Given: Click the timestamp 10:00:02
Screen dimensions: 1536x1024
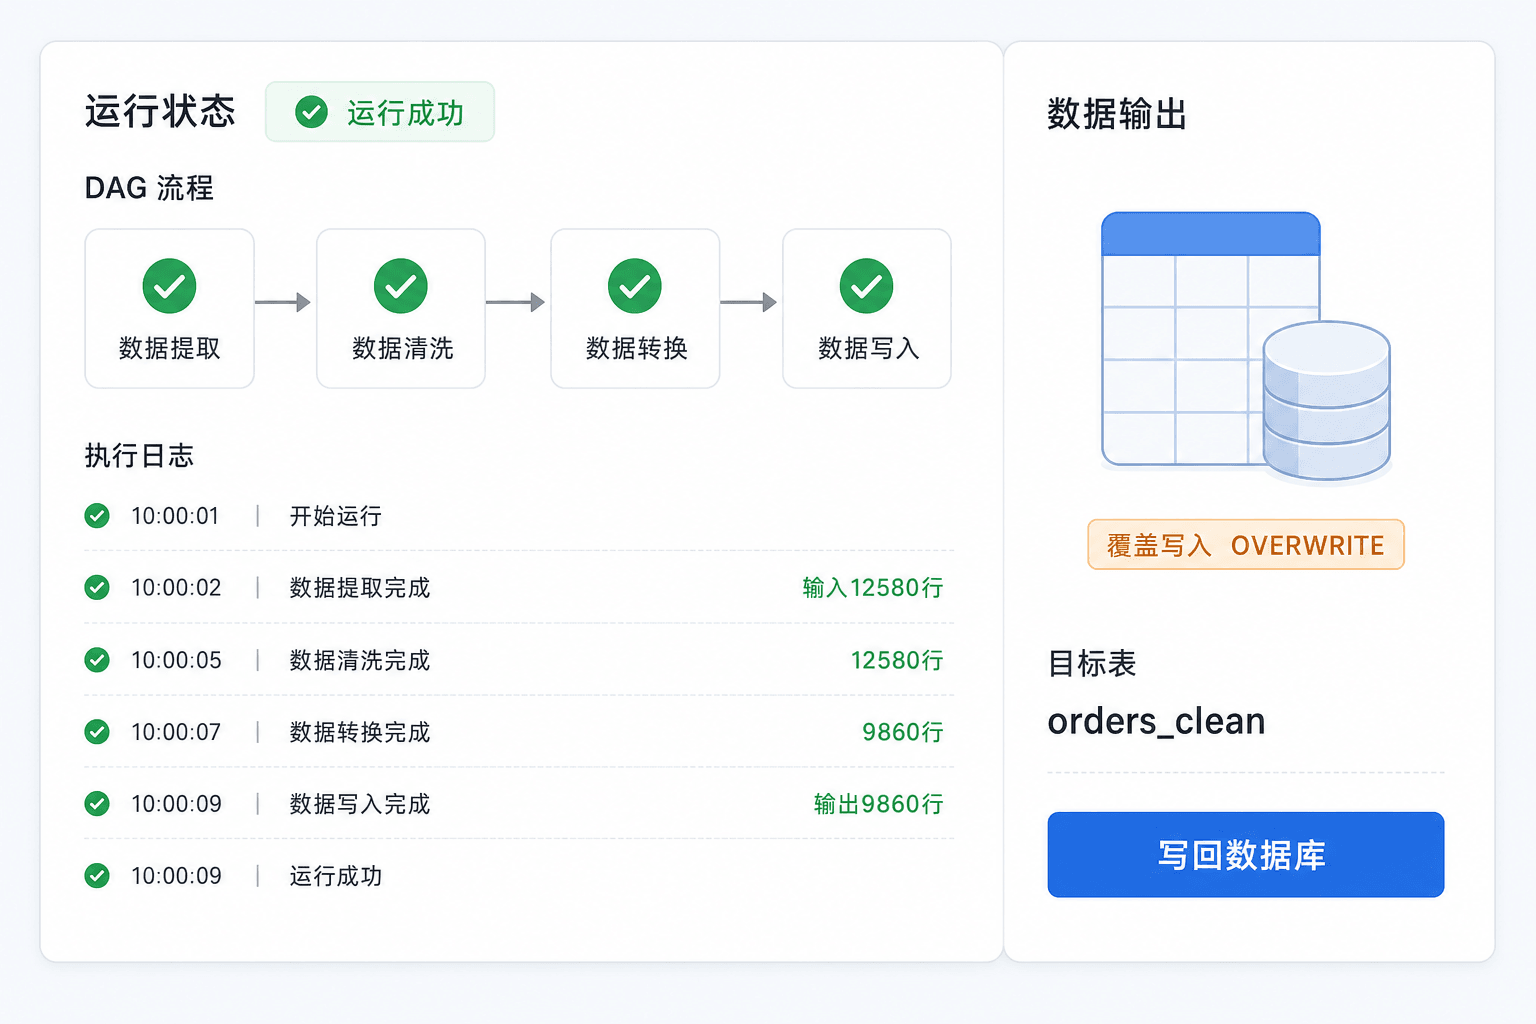Looking at the screenshot, I should 176,588.
